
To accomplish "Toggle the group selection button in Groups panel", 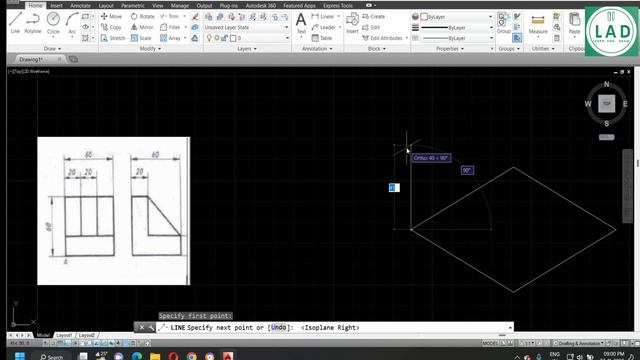I will pos(517,38).
